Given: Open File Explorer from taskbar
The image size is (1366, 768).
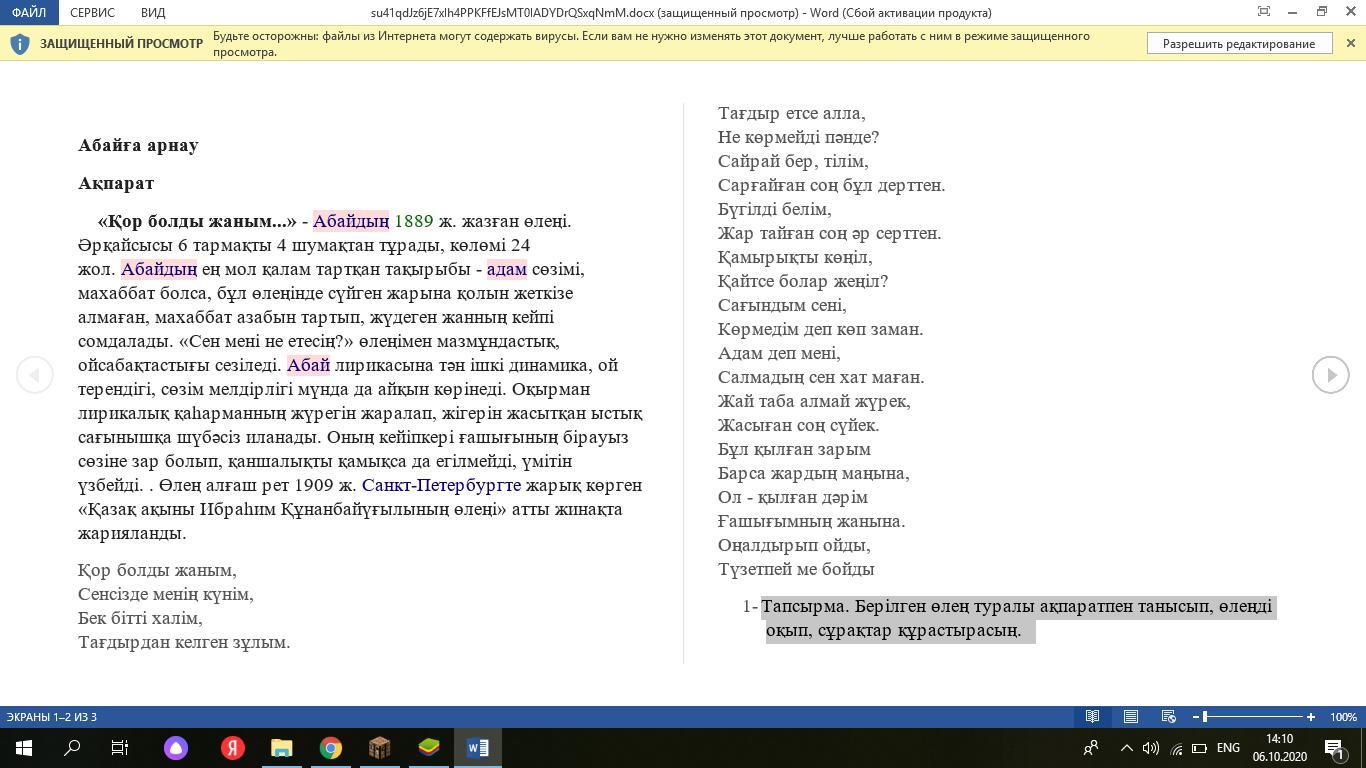Looking at the screenshot, I should pos(282,748).
